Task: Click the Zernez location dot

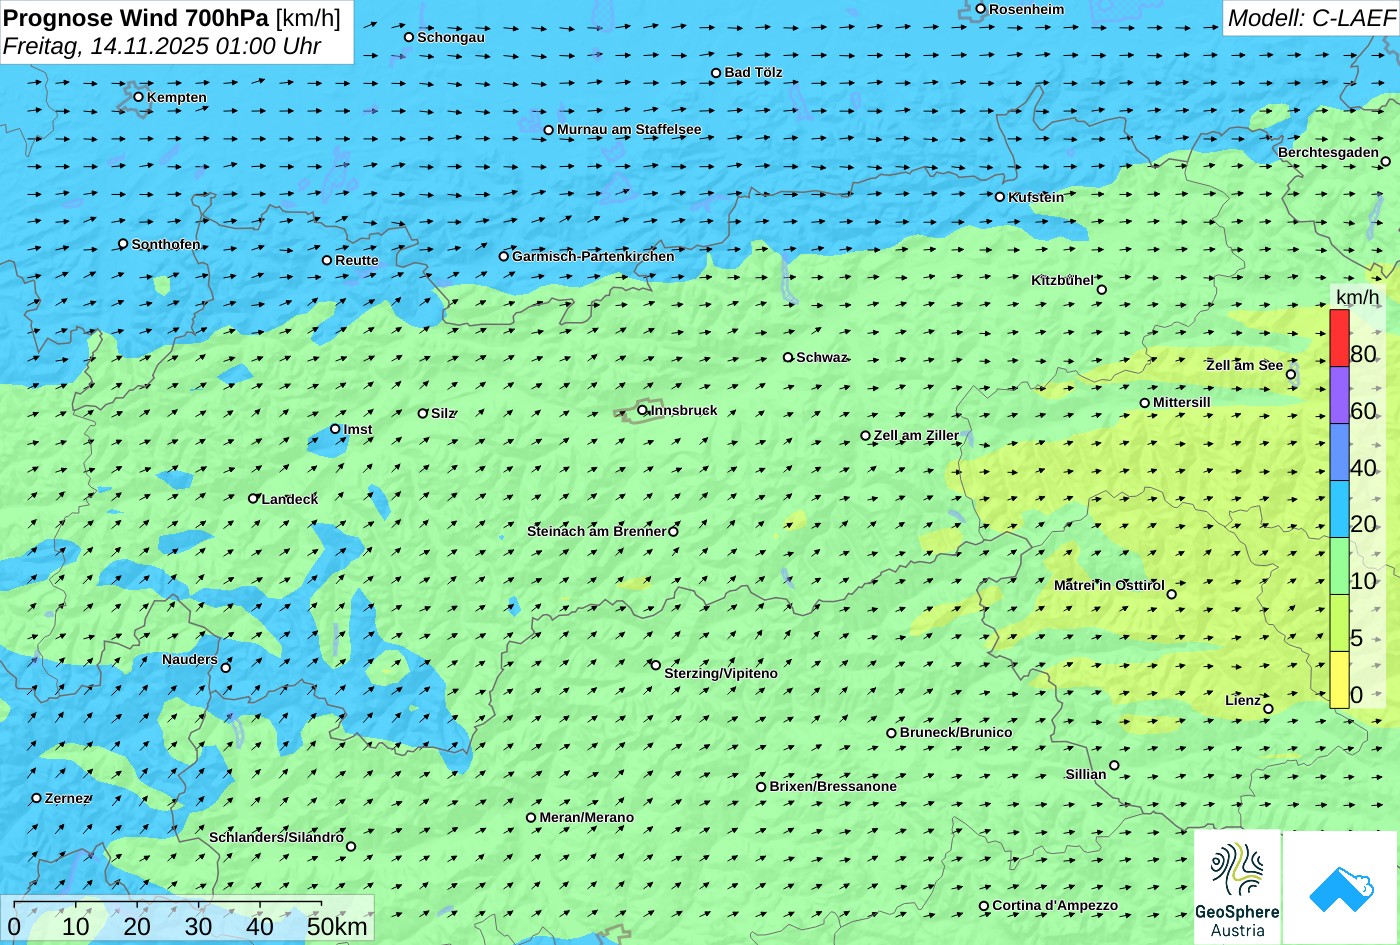Action: pyautogui.click(x=37, y=798)
